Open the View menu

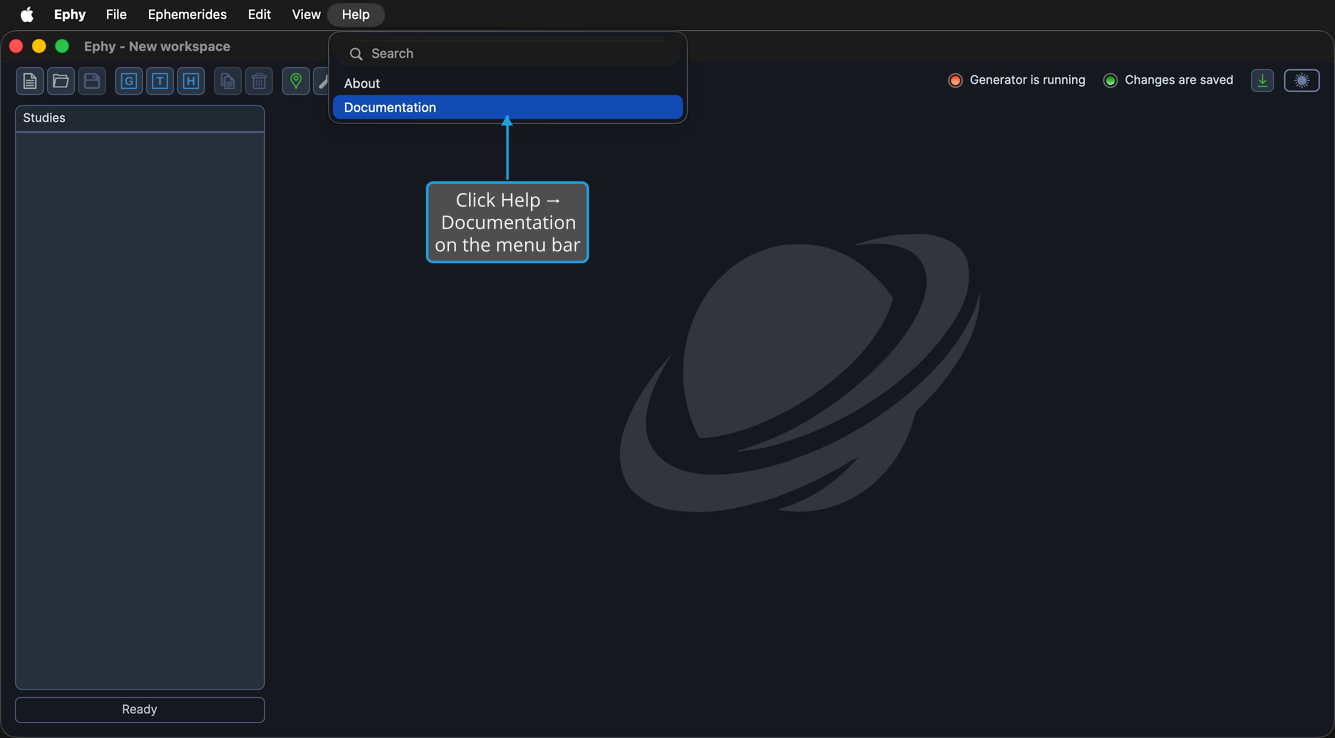(306, 14)
